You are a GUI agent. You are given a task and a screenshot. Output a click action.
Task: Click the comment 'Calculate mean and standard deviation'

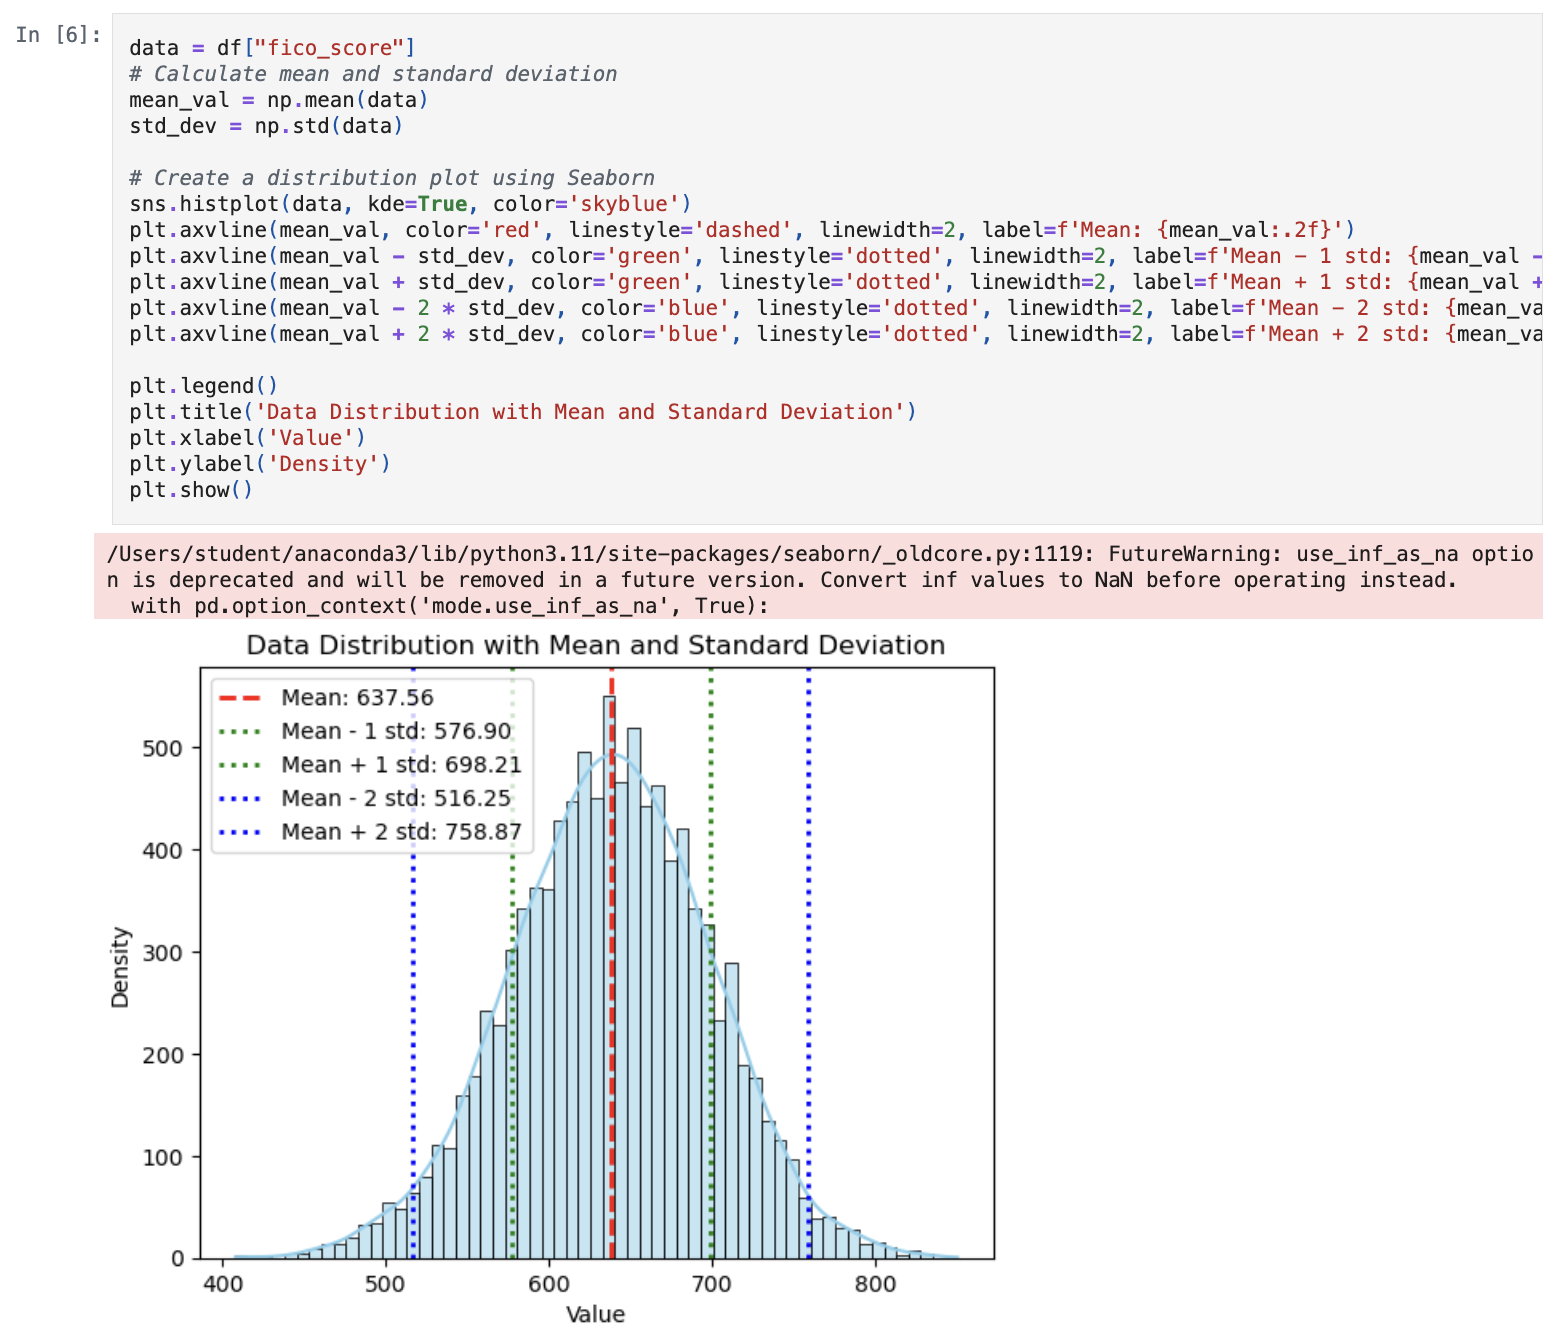(373, 74)
